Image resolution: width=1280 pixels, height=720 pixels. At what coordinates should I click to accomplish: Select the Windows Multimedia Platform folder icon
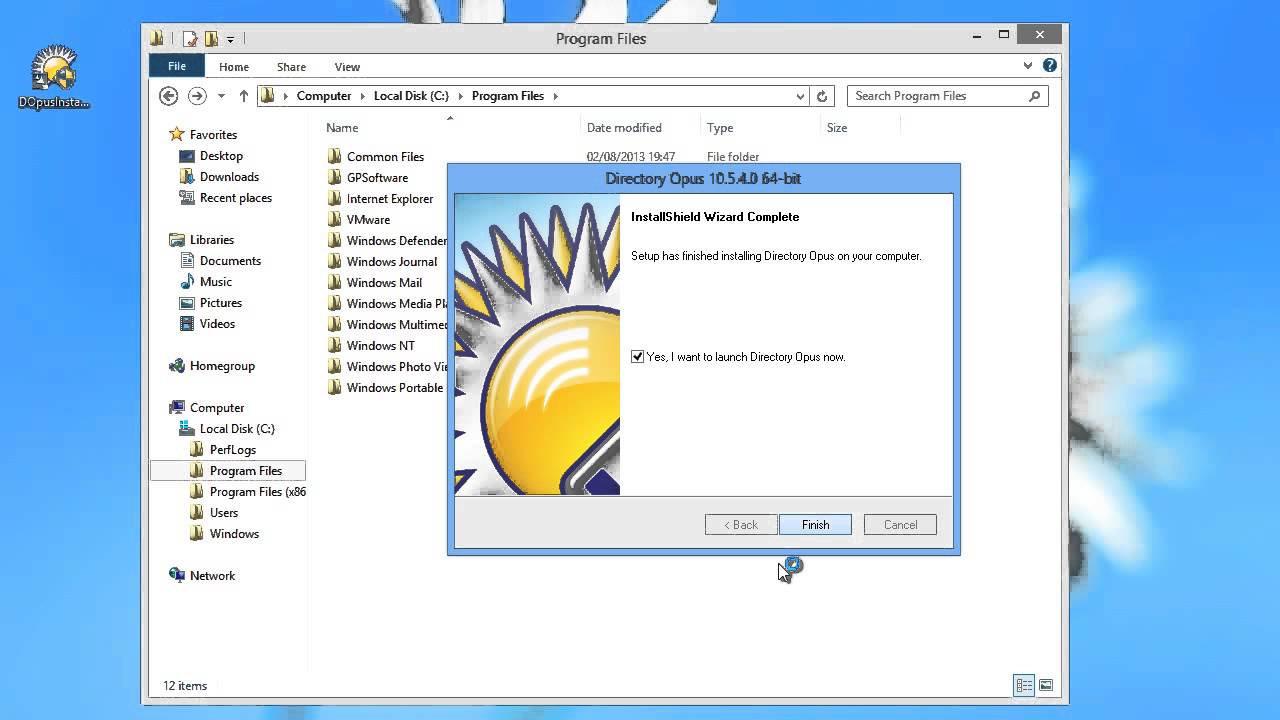click(x=335, y=325)
